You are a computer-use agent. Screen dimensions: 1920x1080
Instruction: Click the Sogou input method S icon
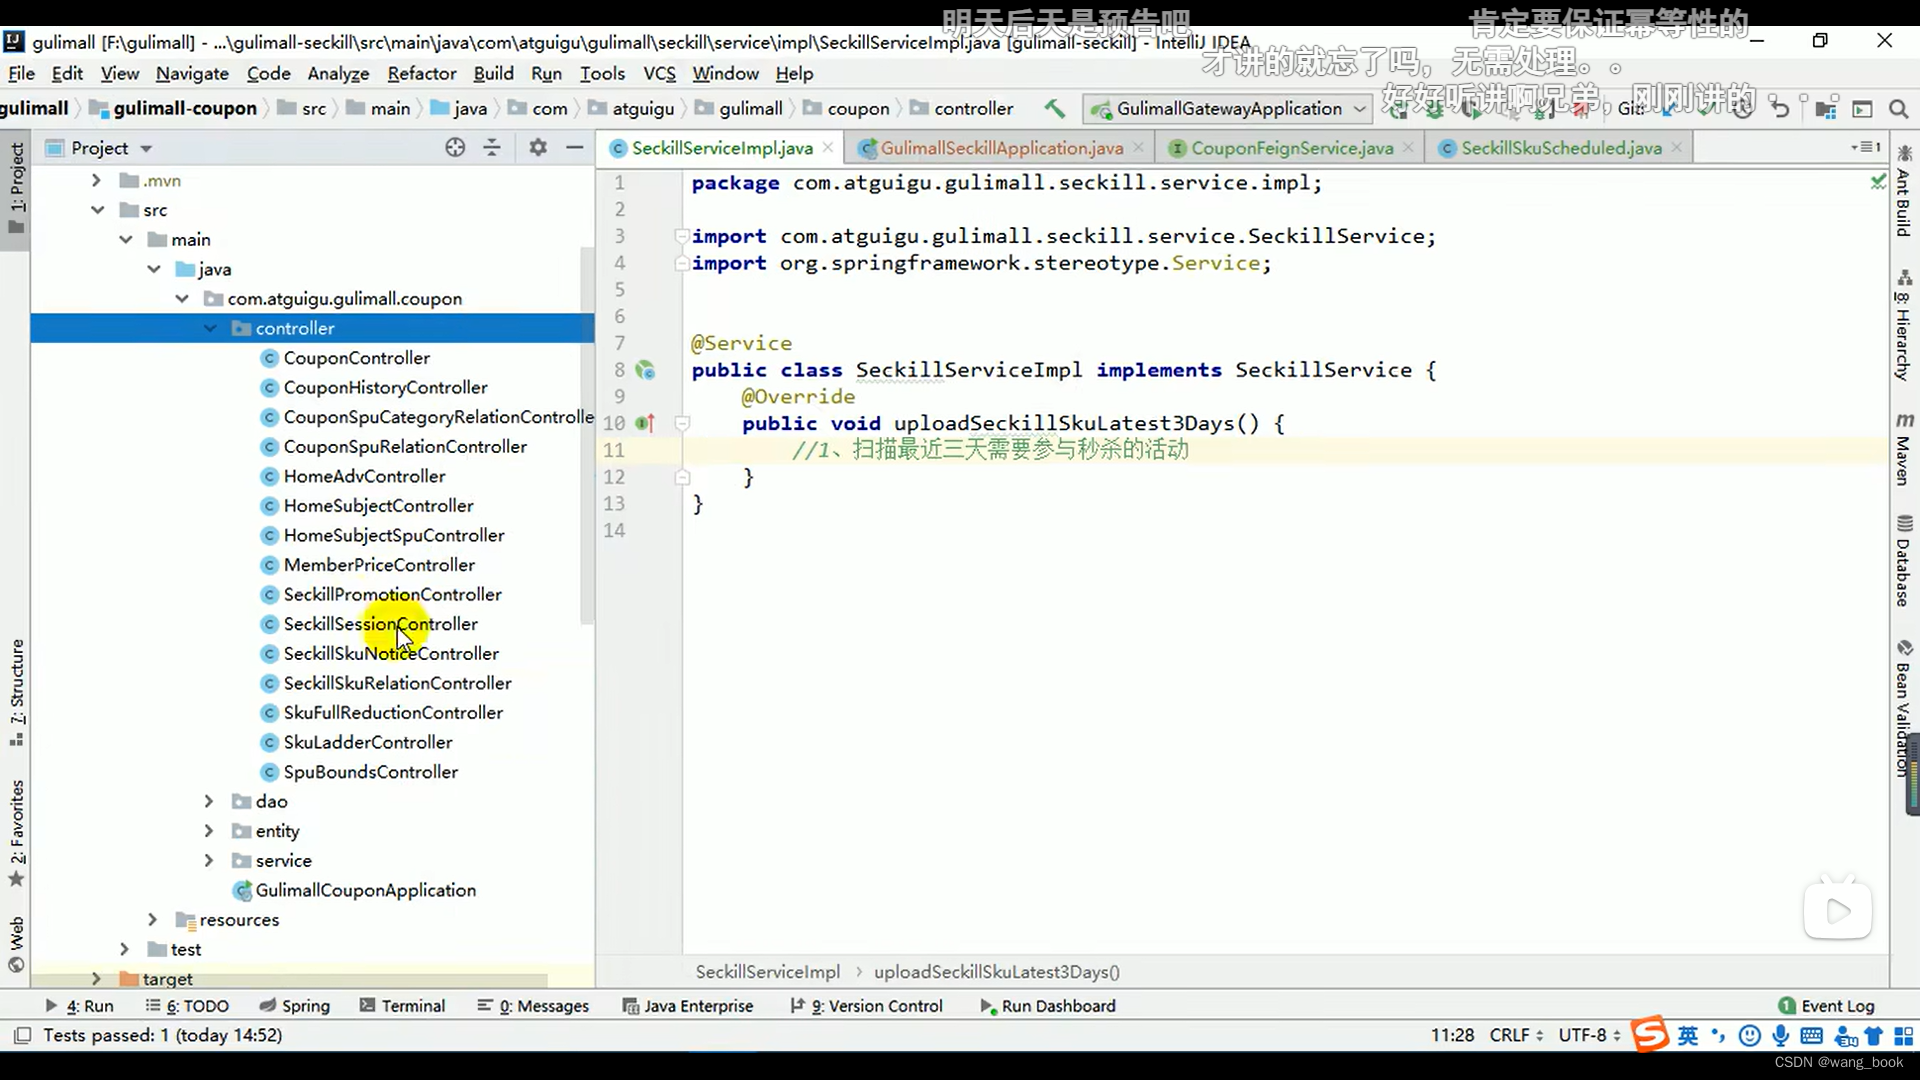point(1651,1035)
